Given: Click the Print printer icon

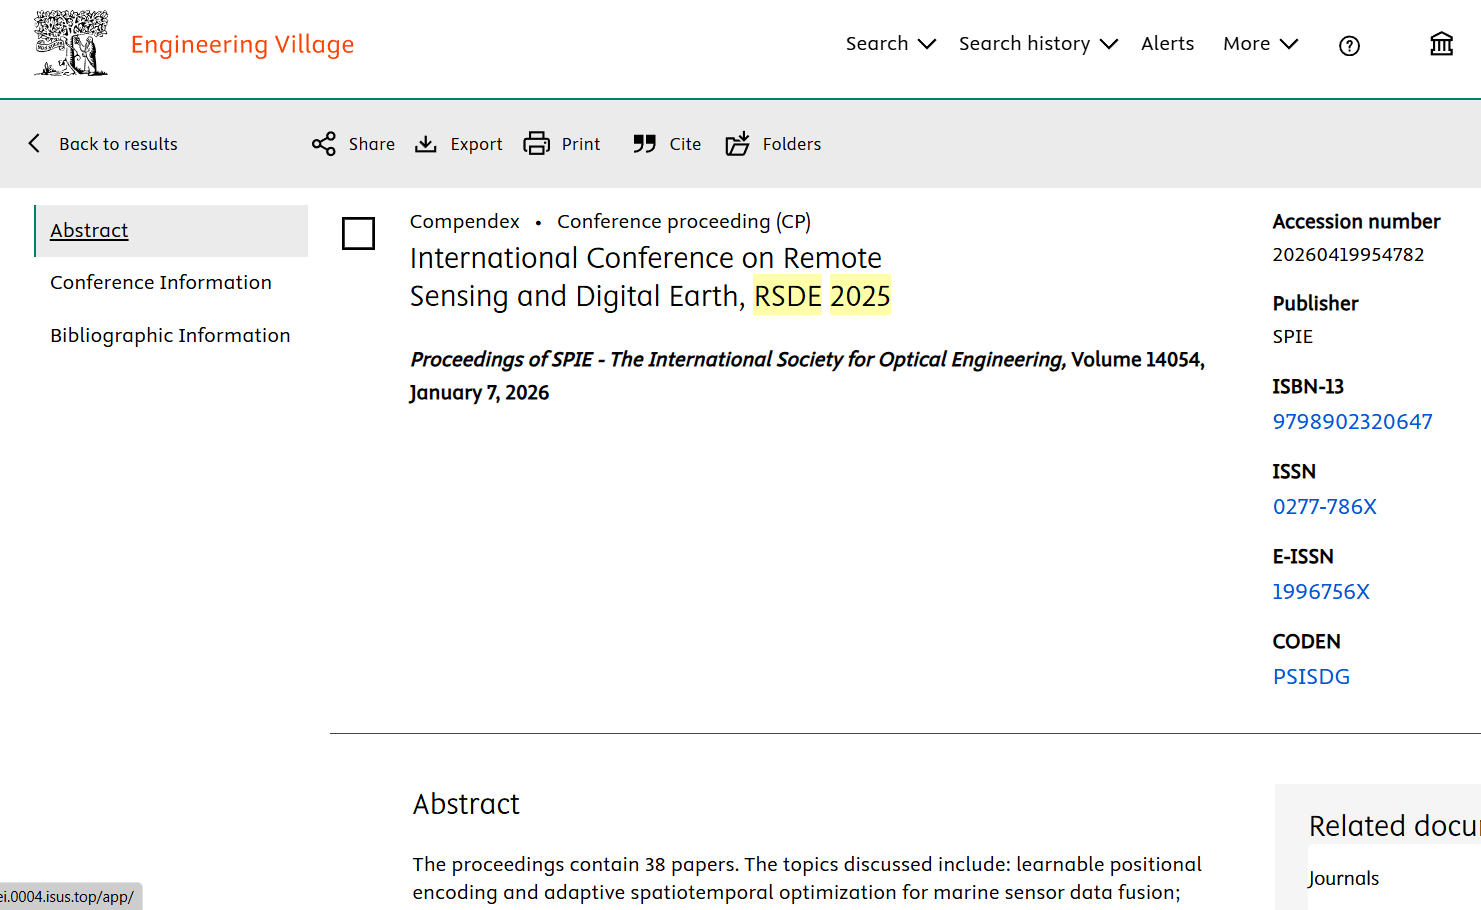Looking at the screenshot, I should [537, 144].
